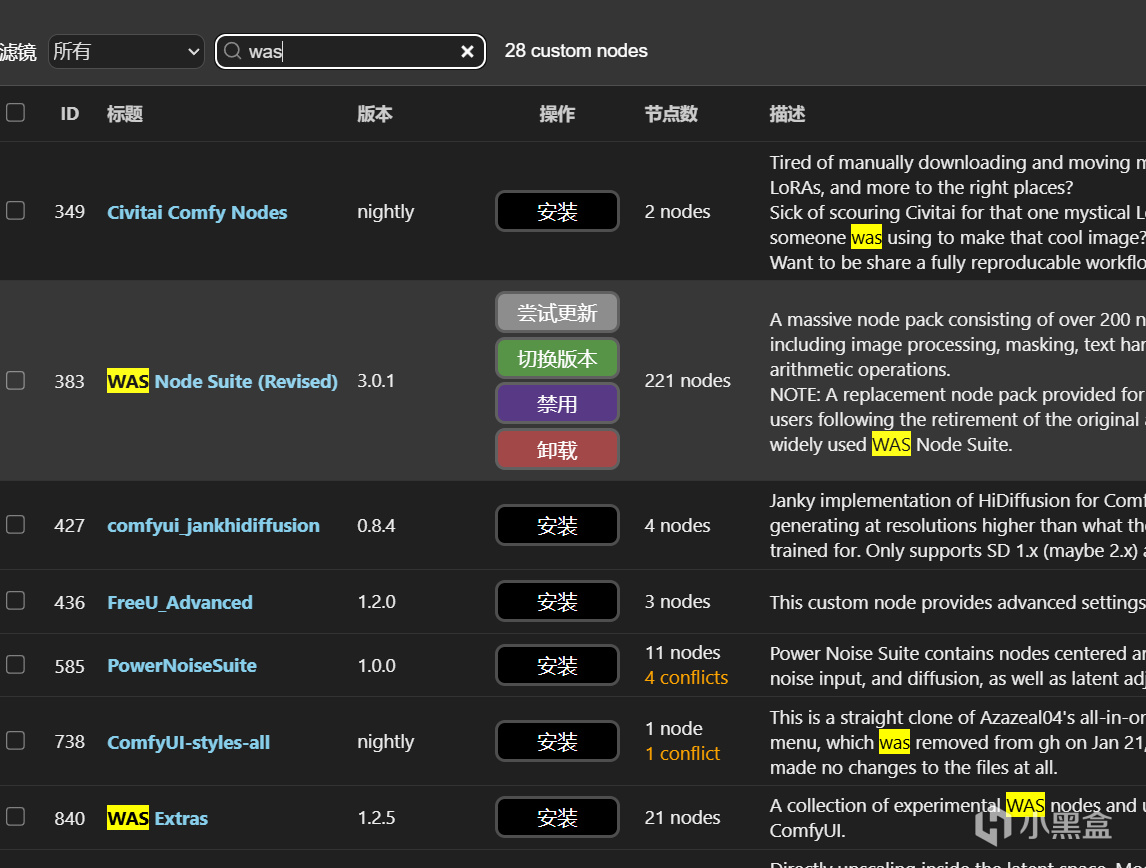1146x868 pixels.
Task: Click ID 840 cell
Action: click(x=69, y=818)
